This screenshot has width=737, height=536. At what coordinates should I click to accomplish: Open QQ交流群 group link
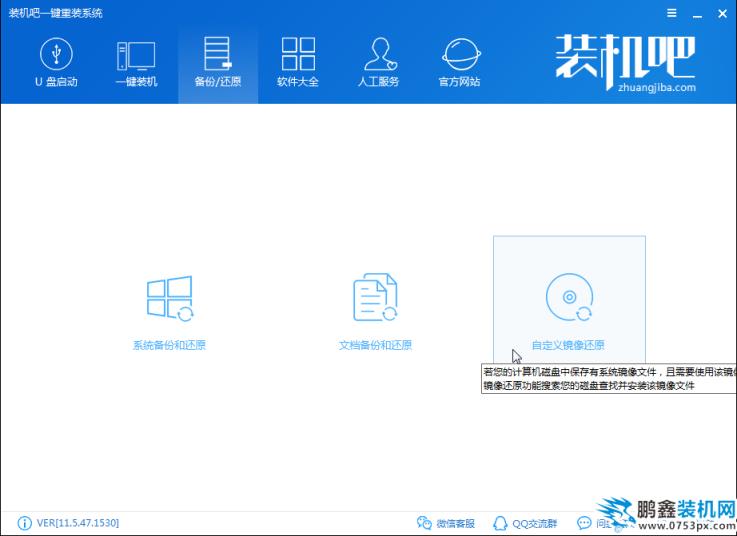point(525,523)
